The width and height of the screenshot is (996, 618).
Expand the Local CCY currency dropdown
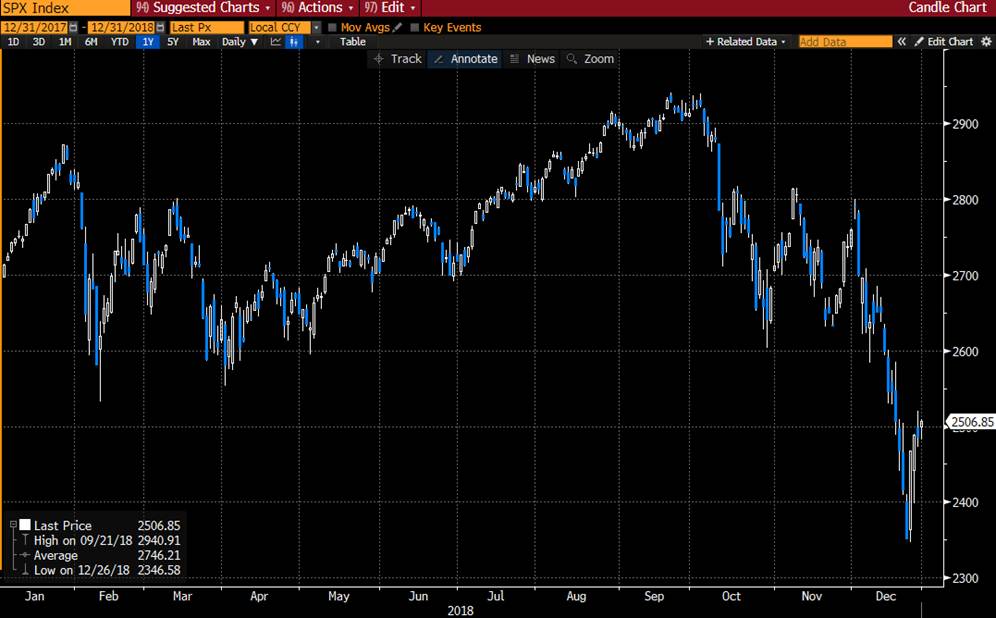(x=284, y=28)
